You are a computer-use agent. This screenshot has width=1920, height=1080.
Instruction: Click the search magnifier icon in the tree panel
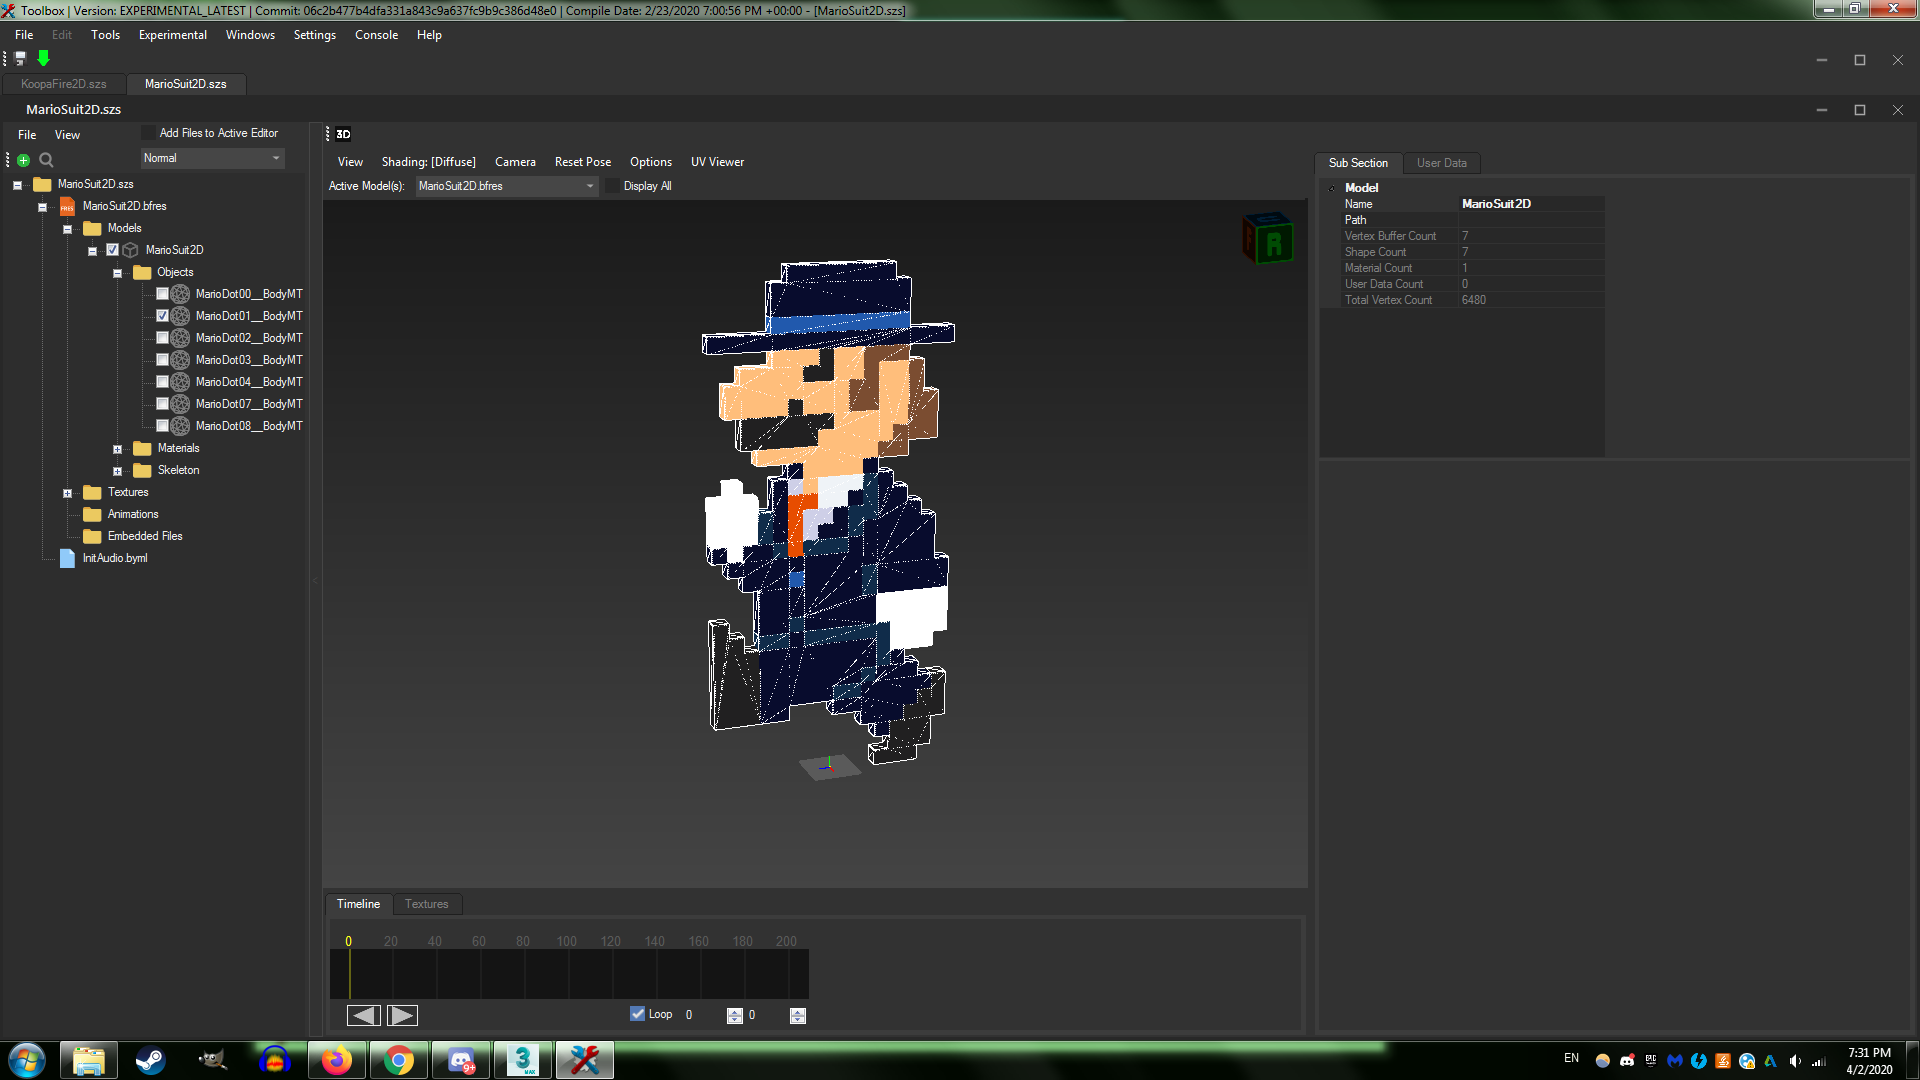point(46,160)
